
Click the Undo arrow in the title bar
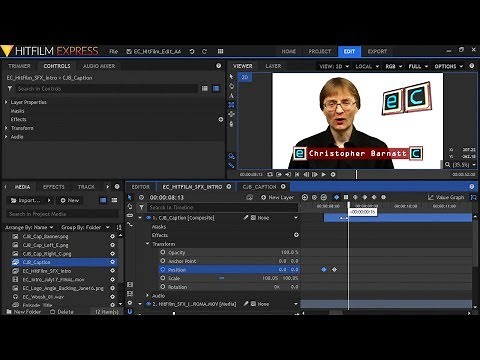click(x=192, y=51)
